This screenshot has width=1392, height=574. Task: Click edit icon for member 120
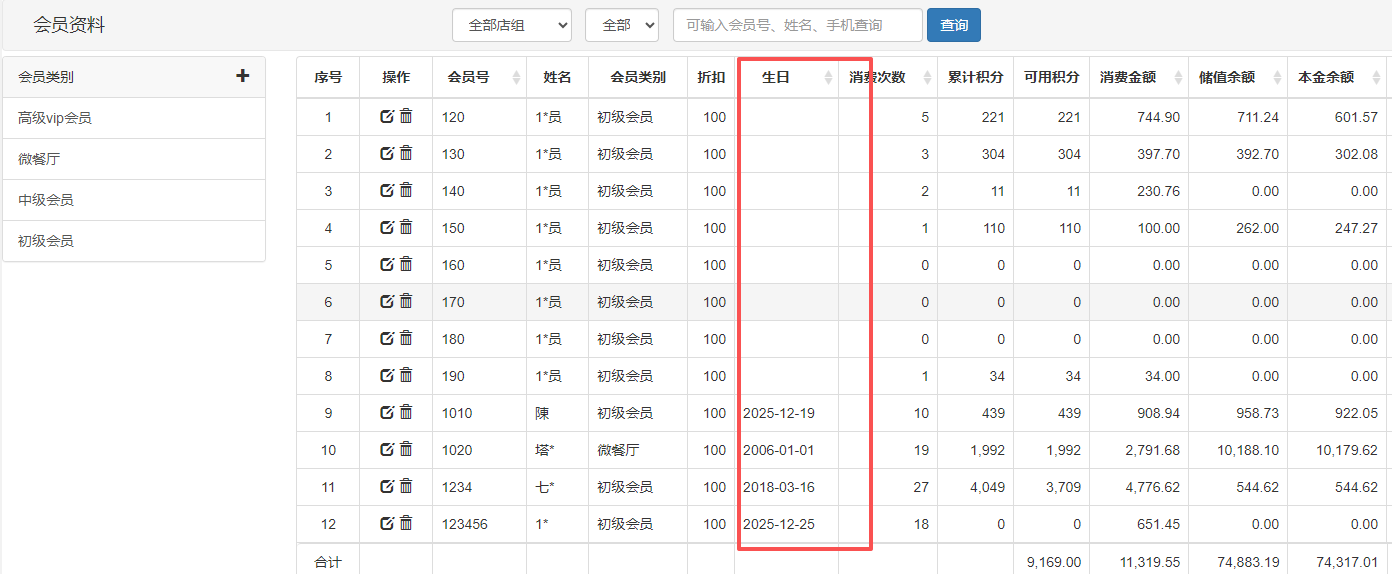(387, 117)
